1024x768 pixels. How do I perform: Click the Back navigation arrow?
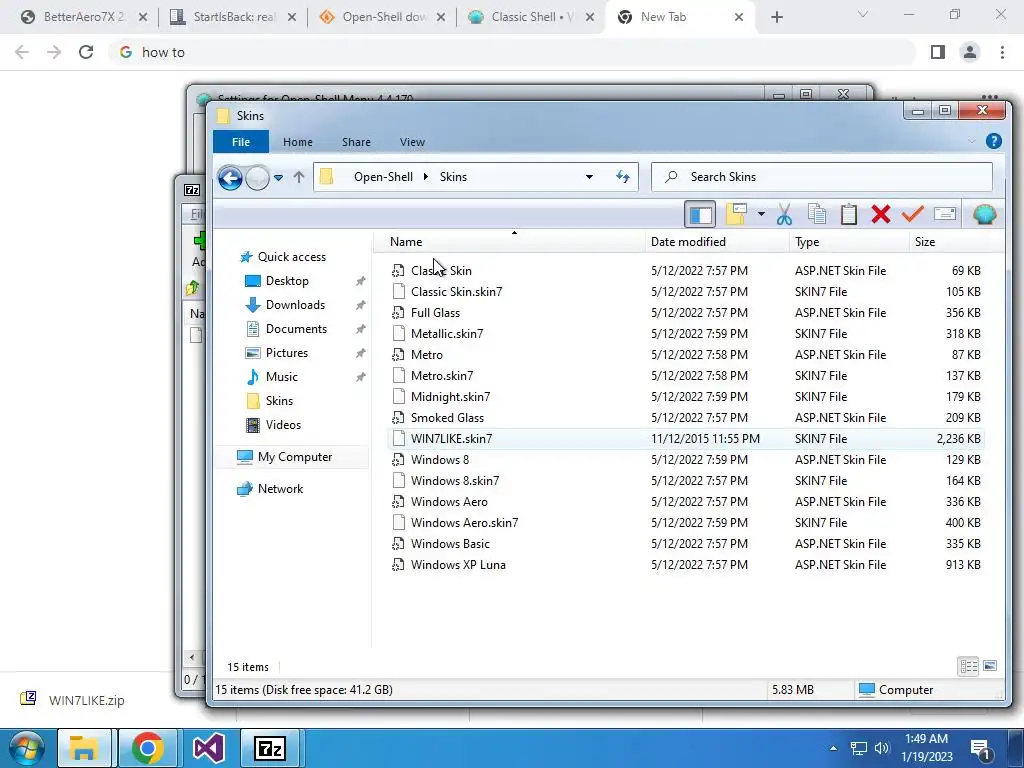tap(230, 178)
